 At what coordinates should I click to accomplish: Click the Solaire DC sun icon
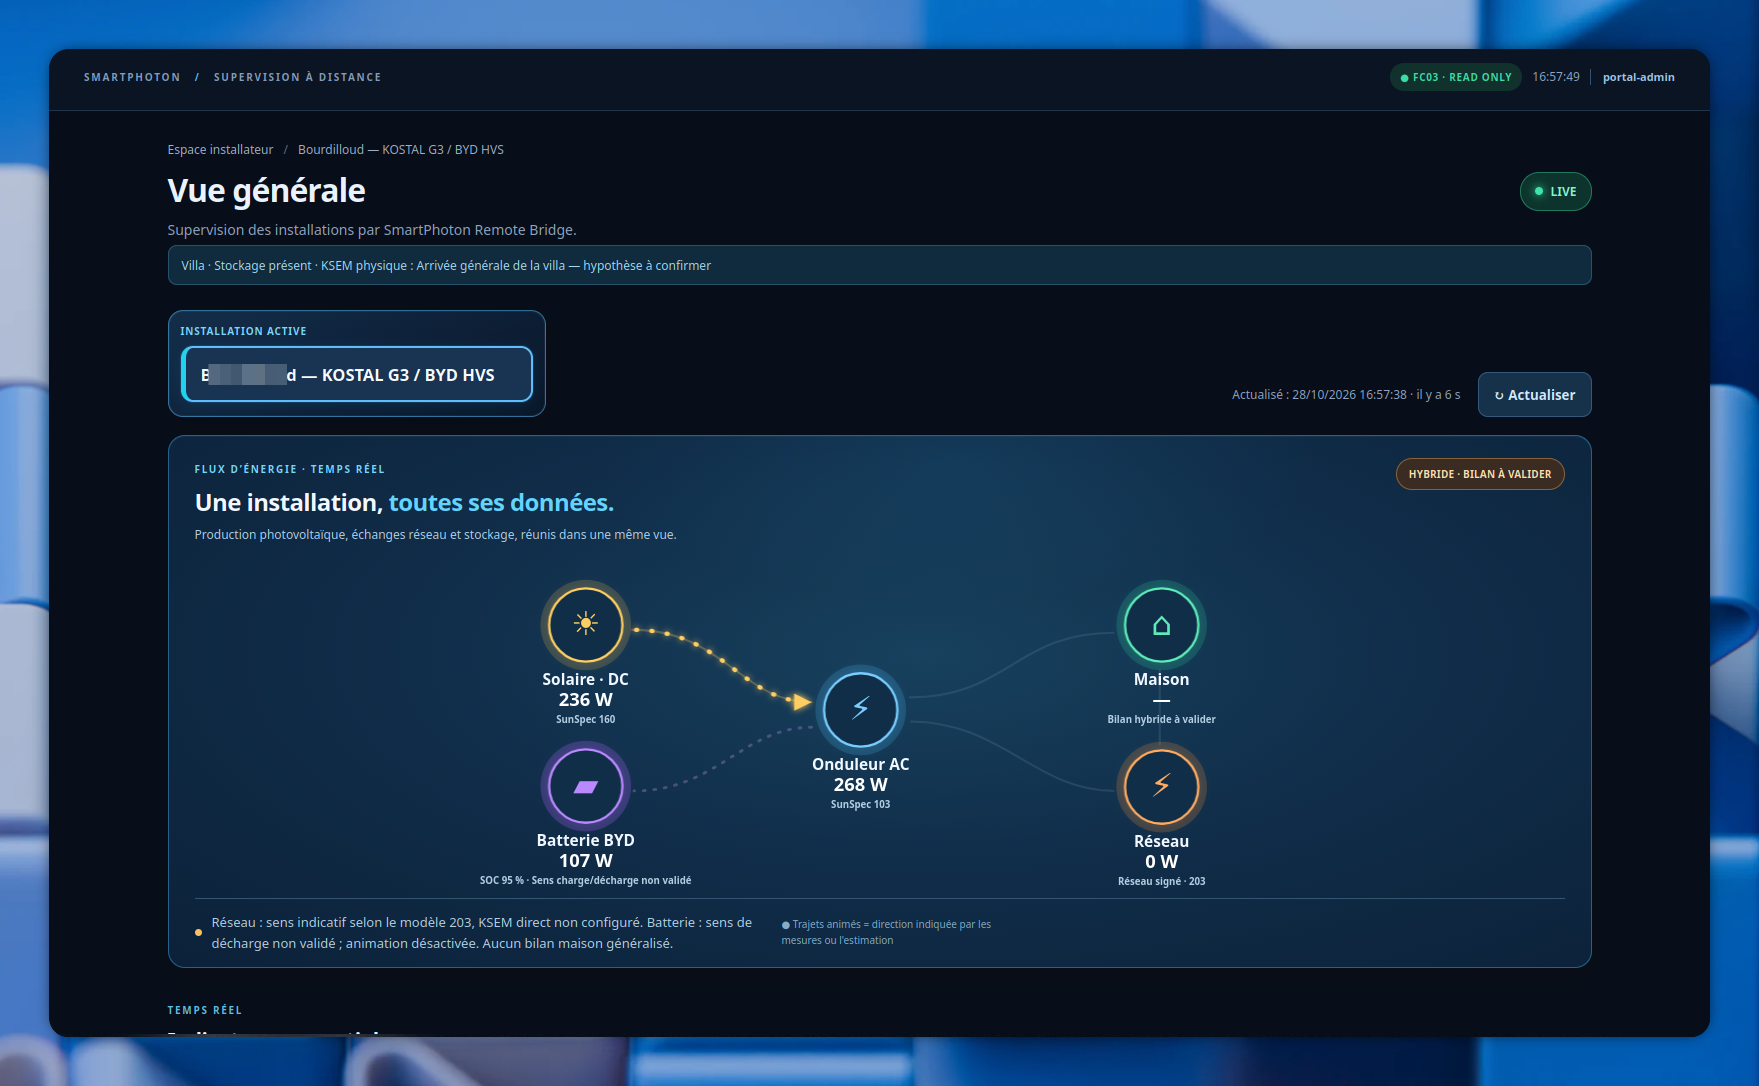coord(586,624)
